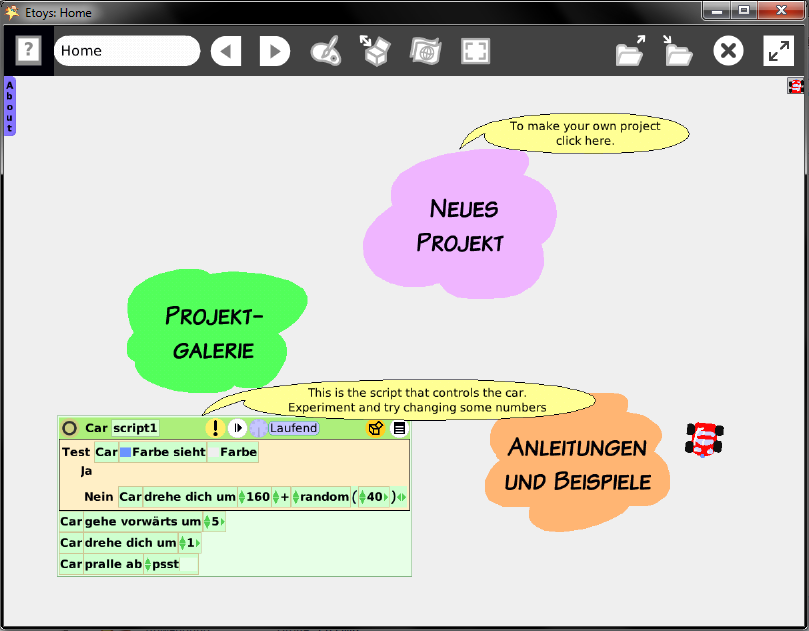Click the language globe flag icon
This screenshot has width=809, height=631.
(425, 51)
